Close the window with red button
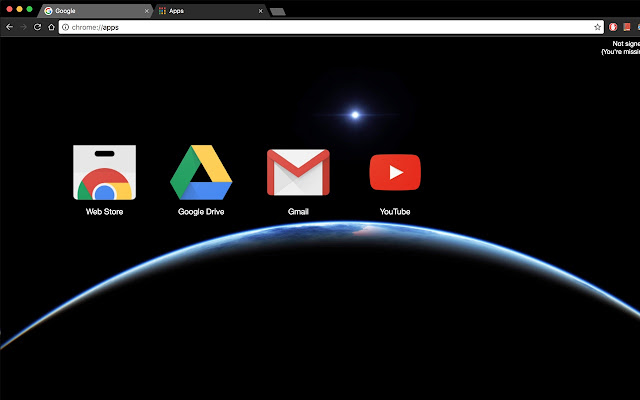 [9, 9]
